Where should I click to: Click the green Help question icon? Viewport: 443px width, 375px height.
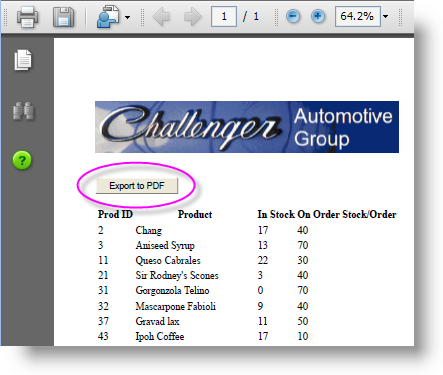point(22,160)
